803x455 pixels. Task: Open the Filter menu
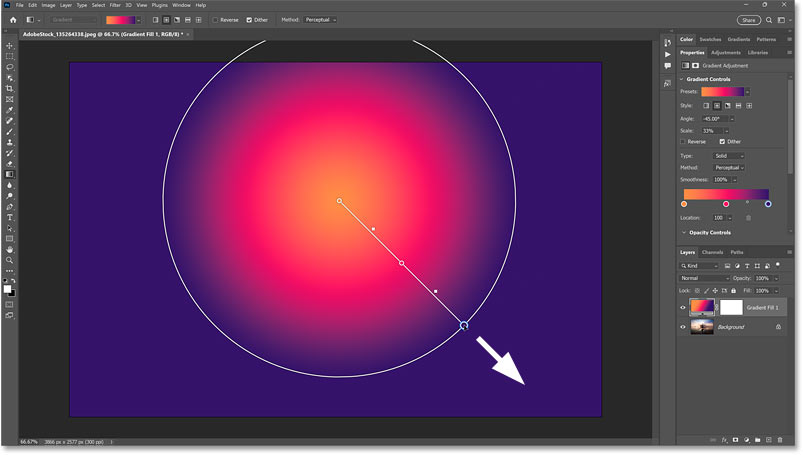116,5
